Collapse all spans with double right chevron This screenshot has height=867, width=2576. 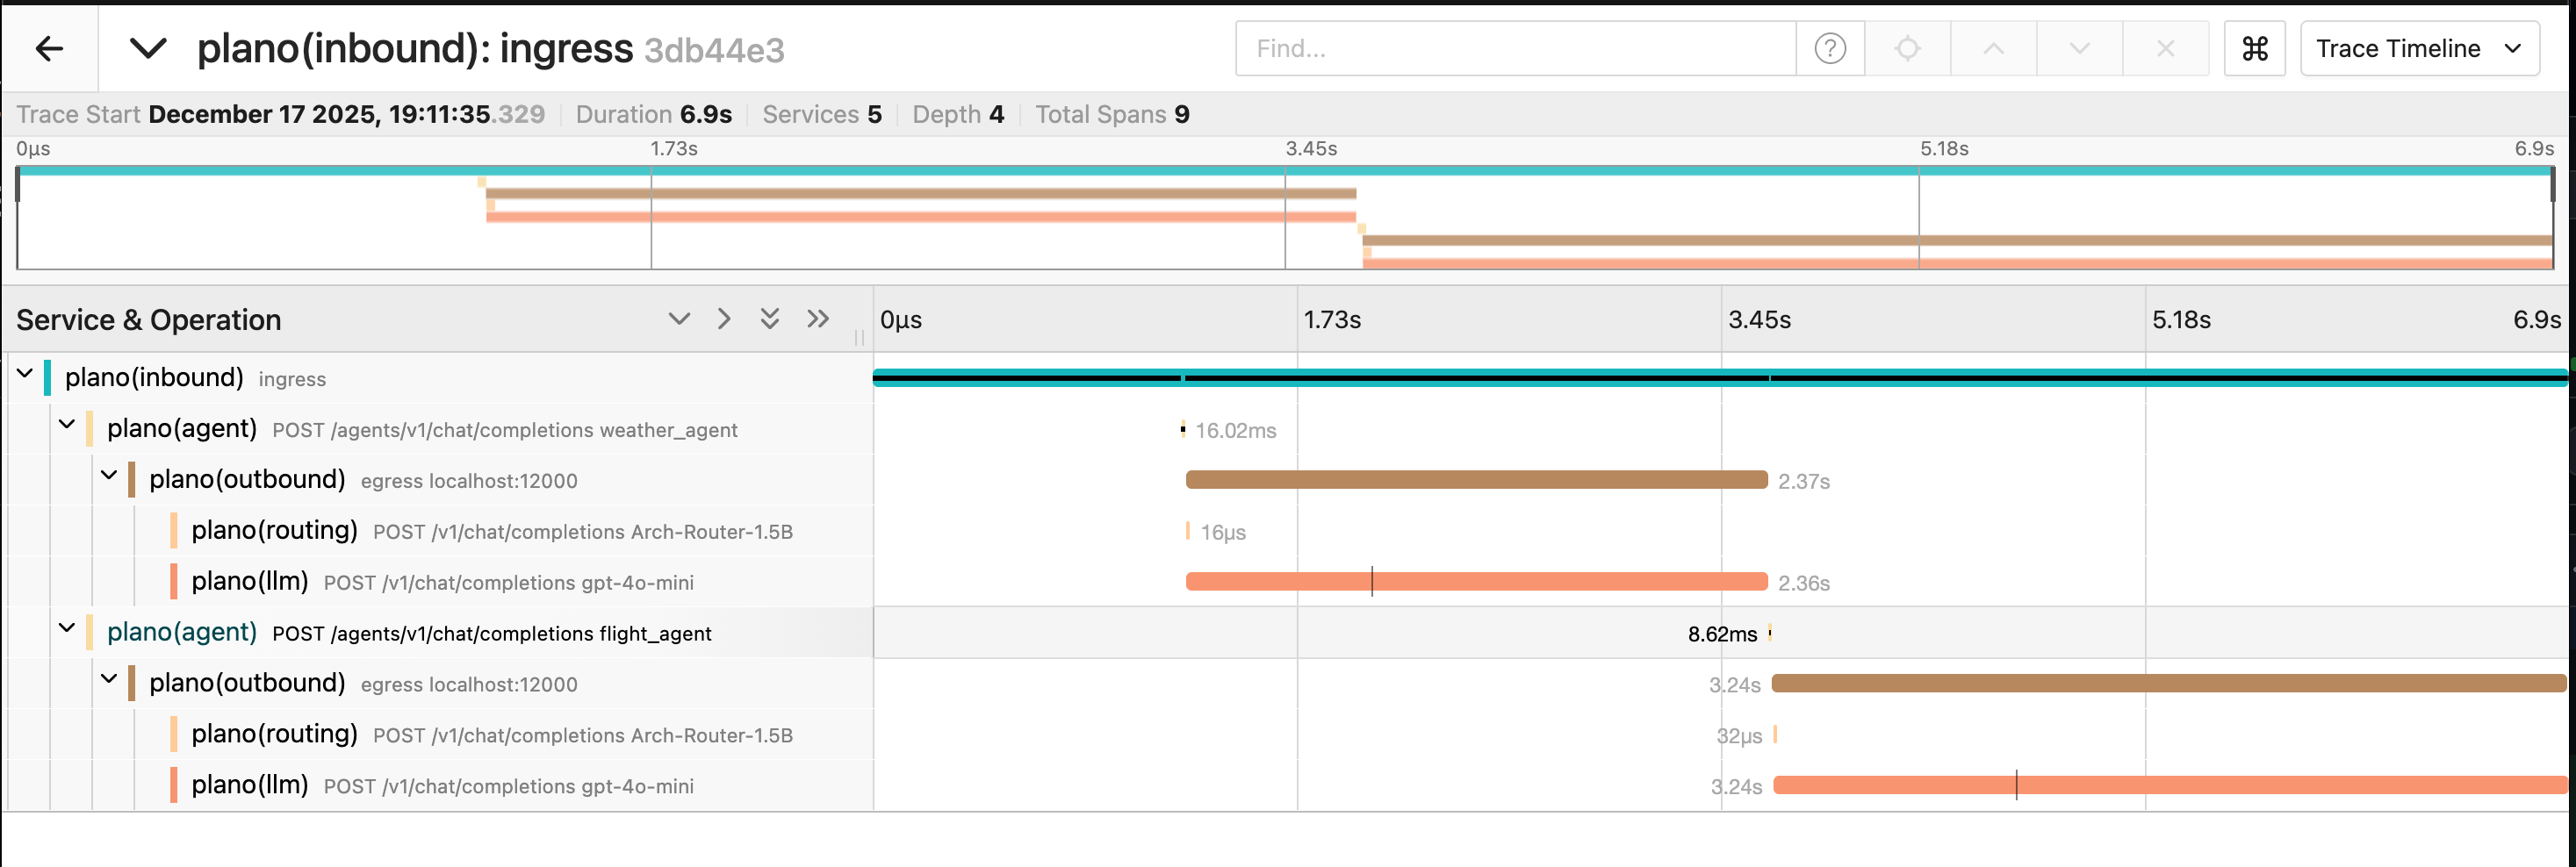[x=818, y=319]
